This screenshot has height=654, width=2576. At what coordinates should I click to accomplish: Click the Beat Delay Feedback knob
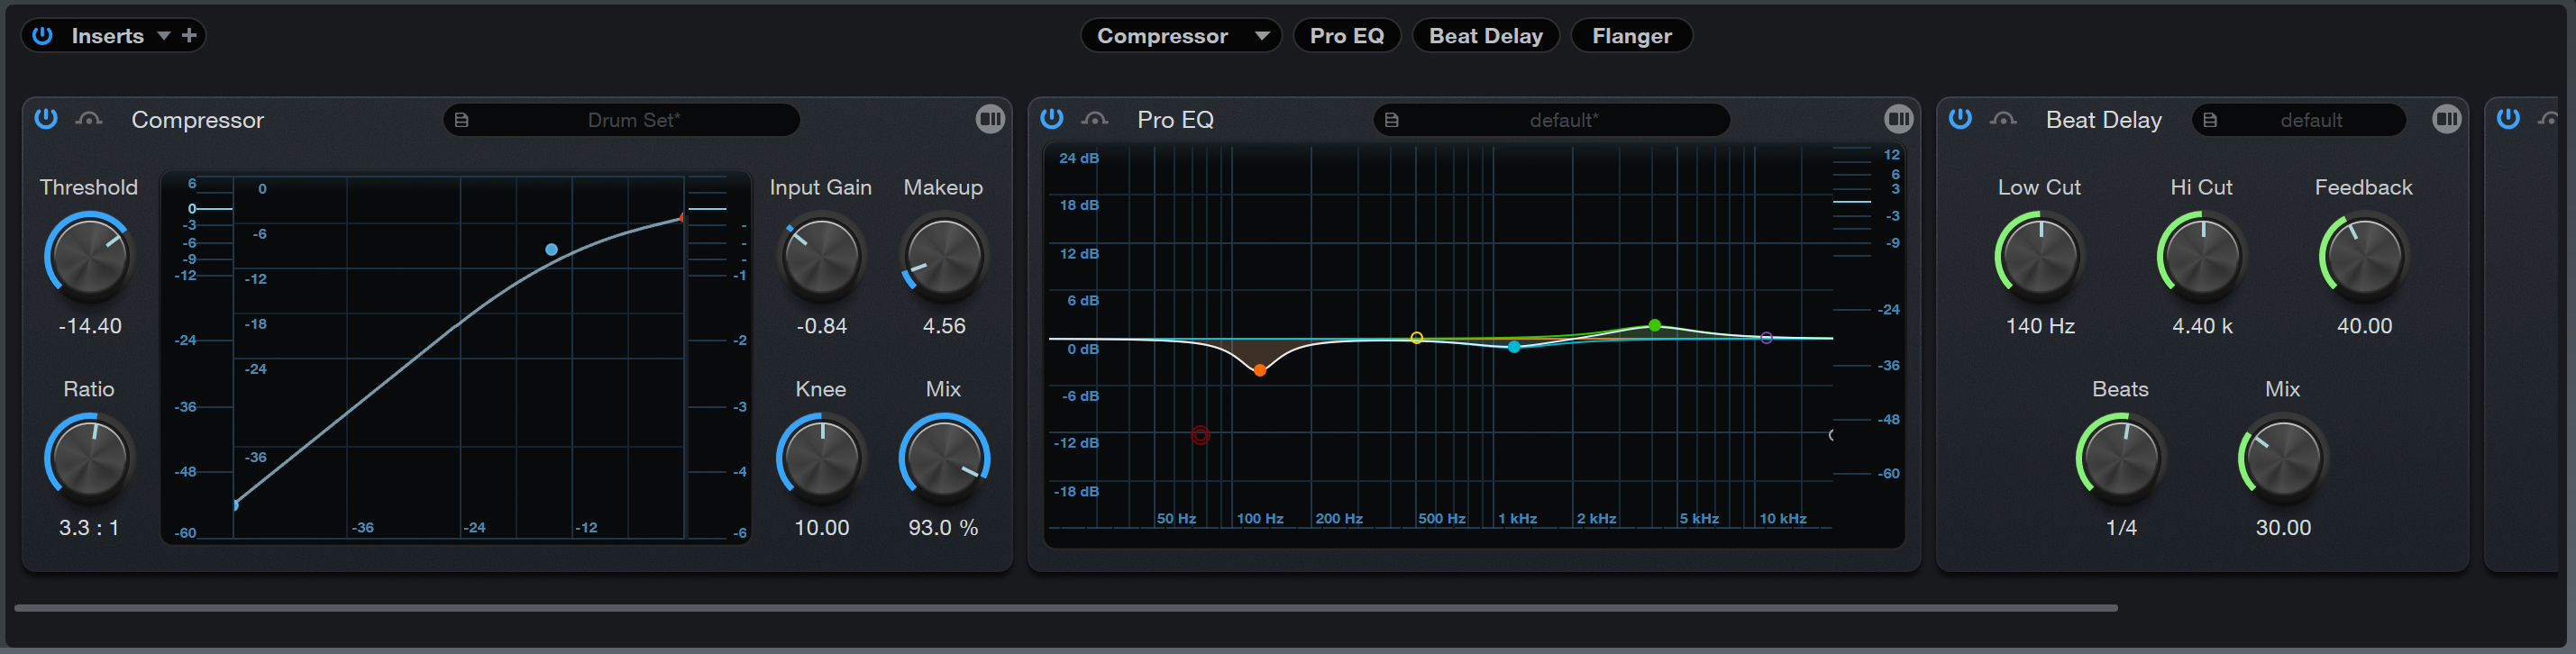pyautogui.click(x=2363, y=256)
